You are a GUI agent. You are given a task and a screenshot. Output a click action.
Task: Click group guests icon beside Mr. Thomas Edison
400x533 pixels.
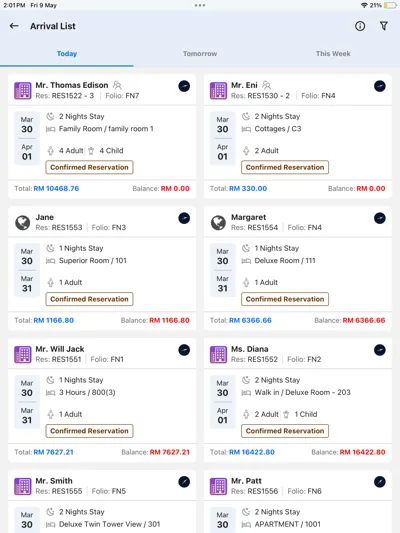pyautogui.click(x=117, y=85)
